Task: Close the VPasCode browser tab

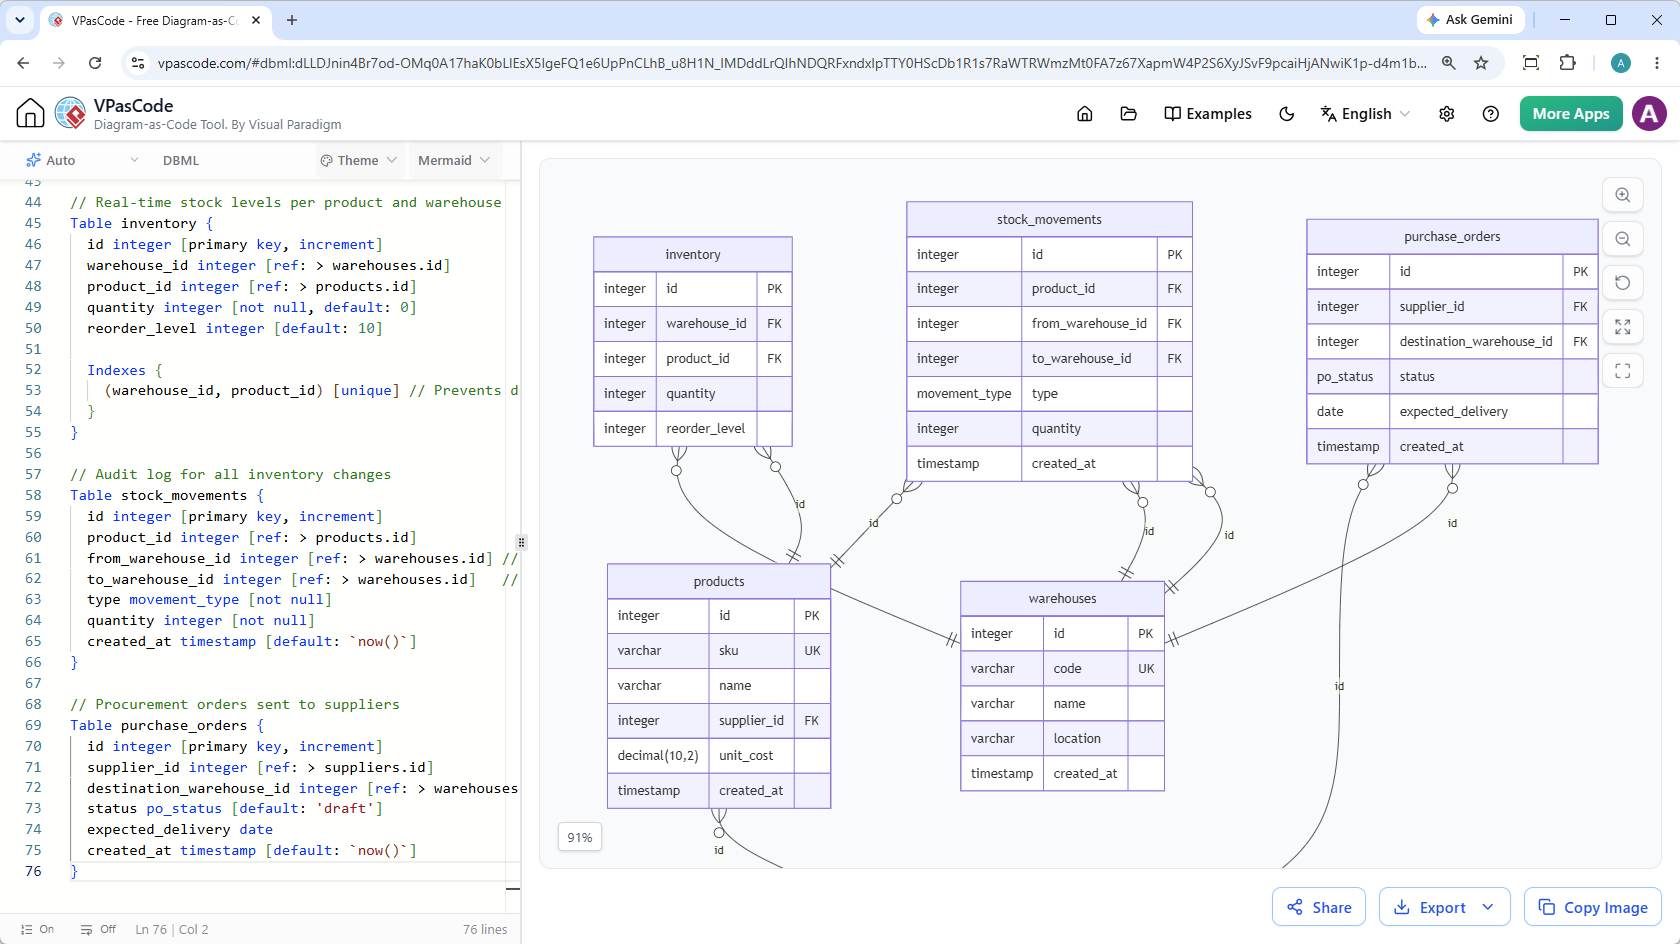Action: point(256,20)
